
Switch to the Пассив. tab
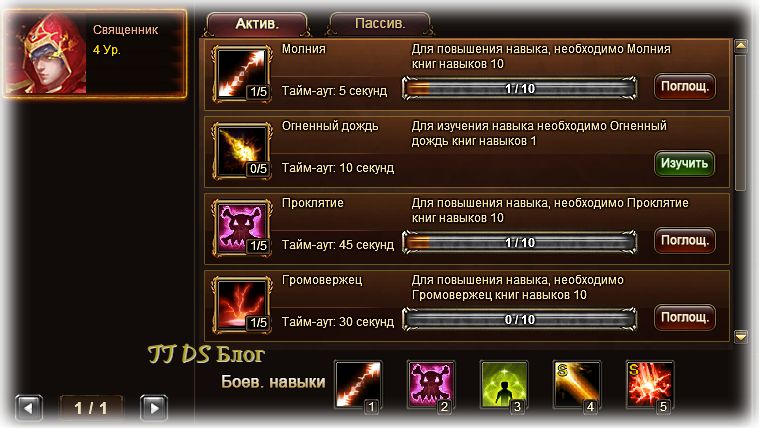tap(380, 24)
